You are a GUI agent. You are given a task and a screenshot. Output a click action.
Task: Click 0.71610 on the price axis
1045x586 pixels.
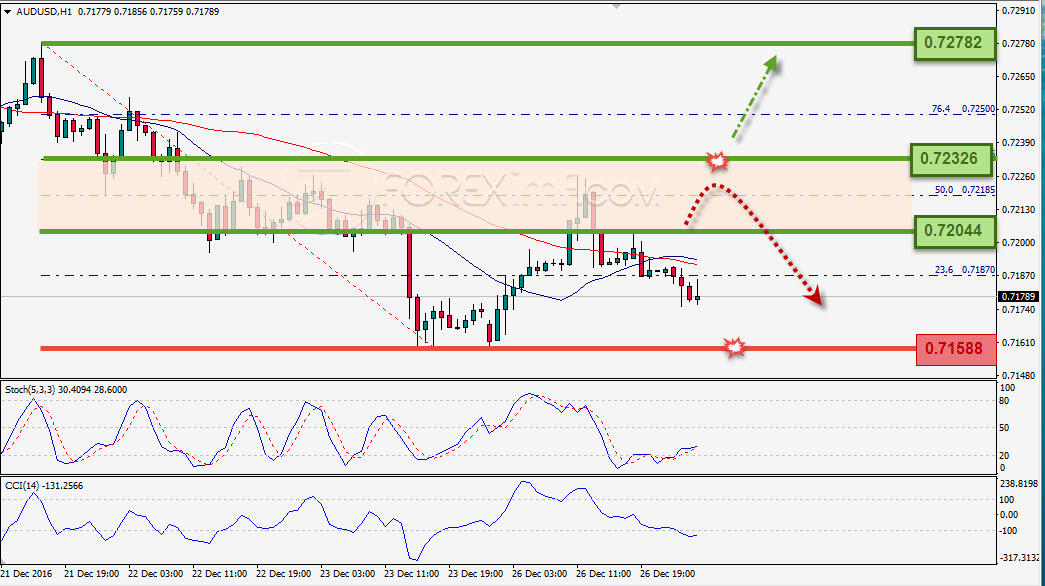coord(1018,343)
